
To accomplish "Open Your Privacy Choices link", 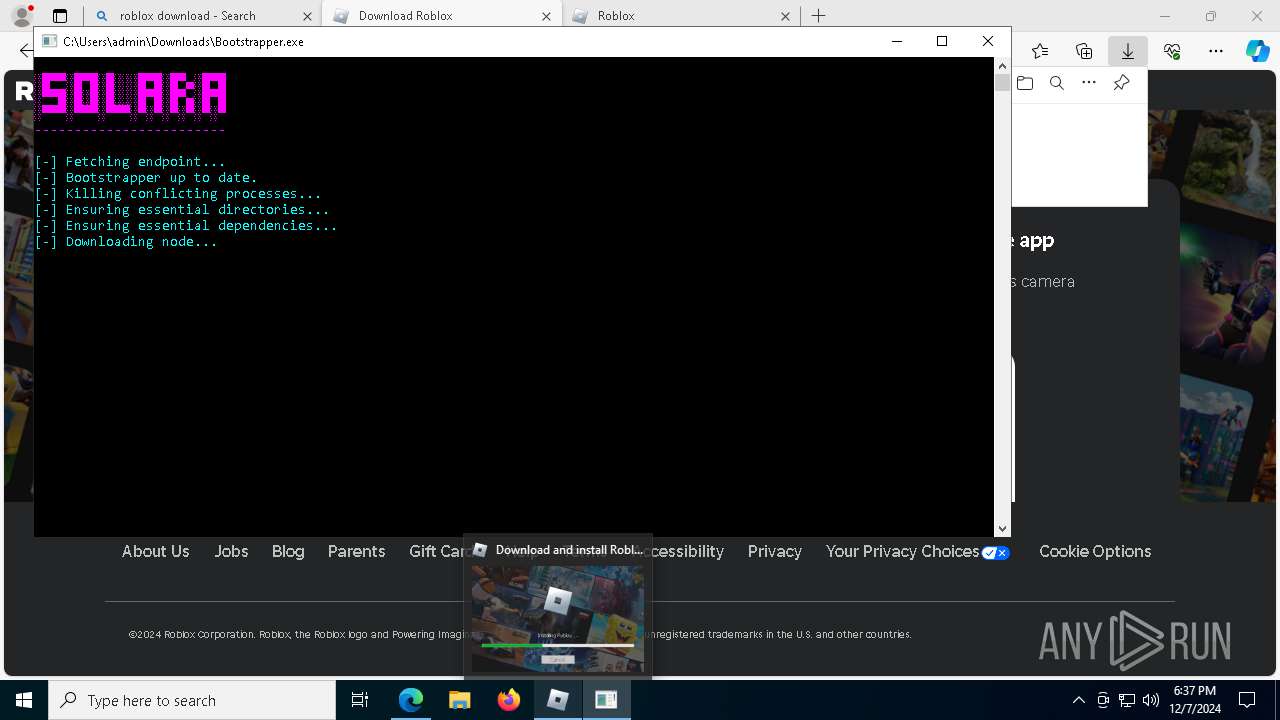I will tap(917, 551).
